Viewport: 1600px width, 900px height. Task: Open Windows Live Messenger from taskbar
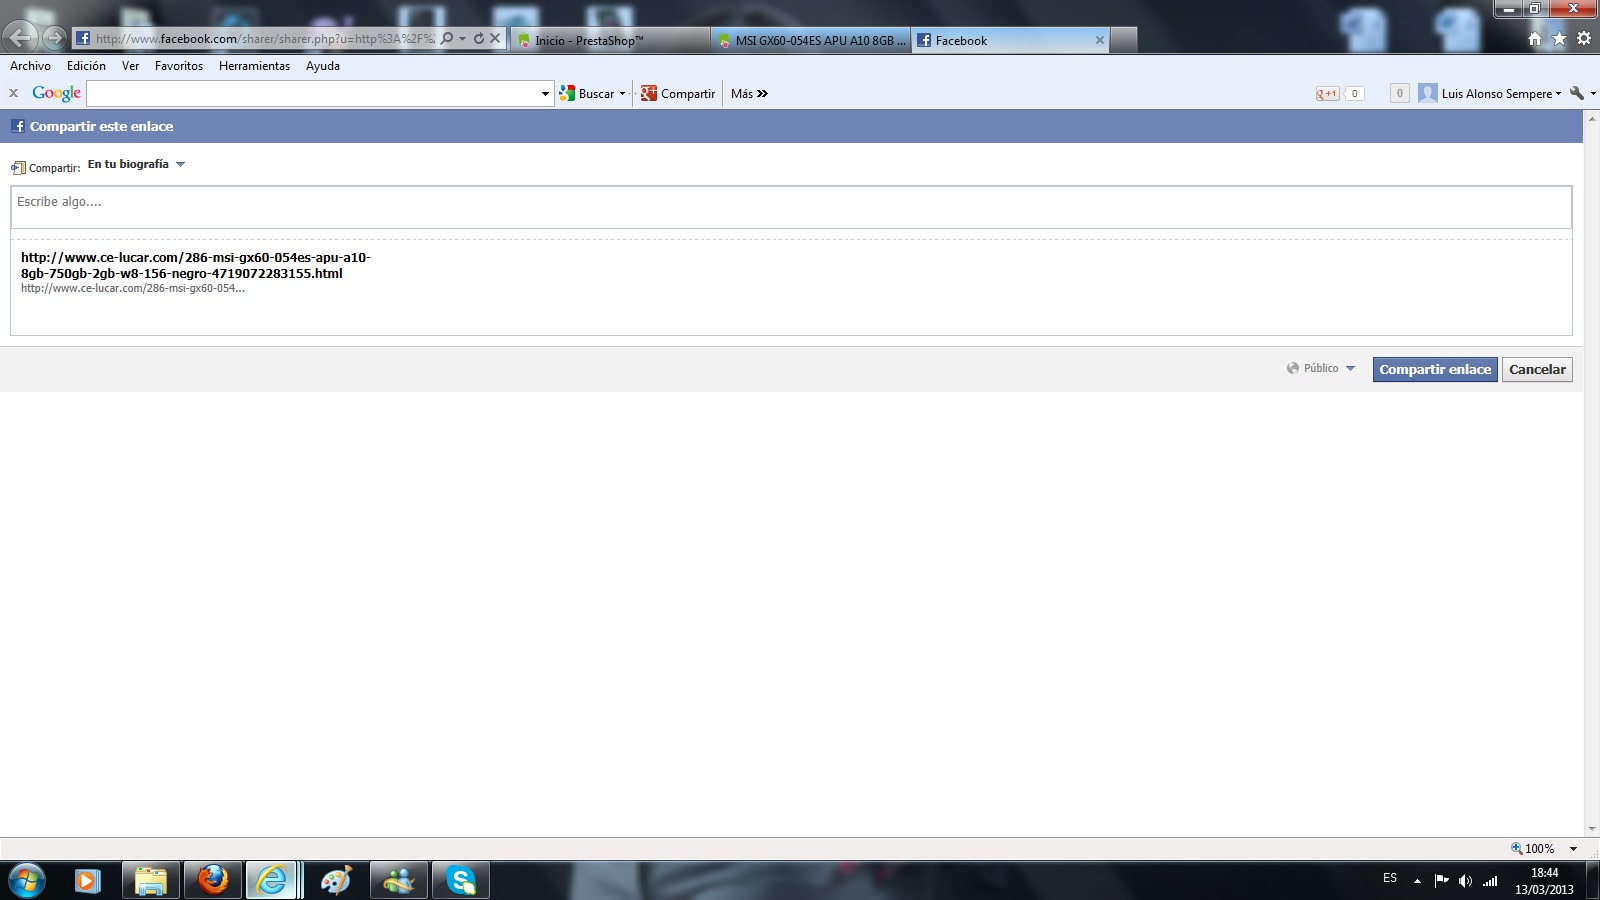398,881
